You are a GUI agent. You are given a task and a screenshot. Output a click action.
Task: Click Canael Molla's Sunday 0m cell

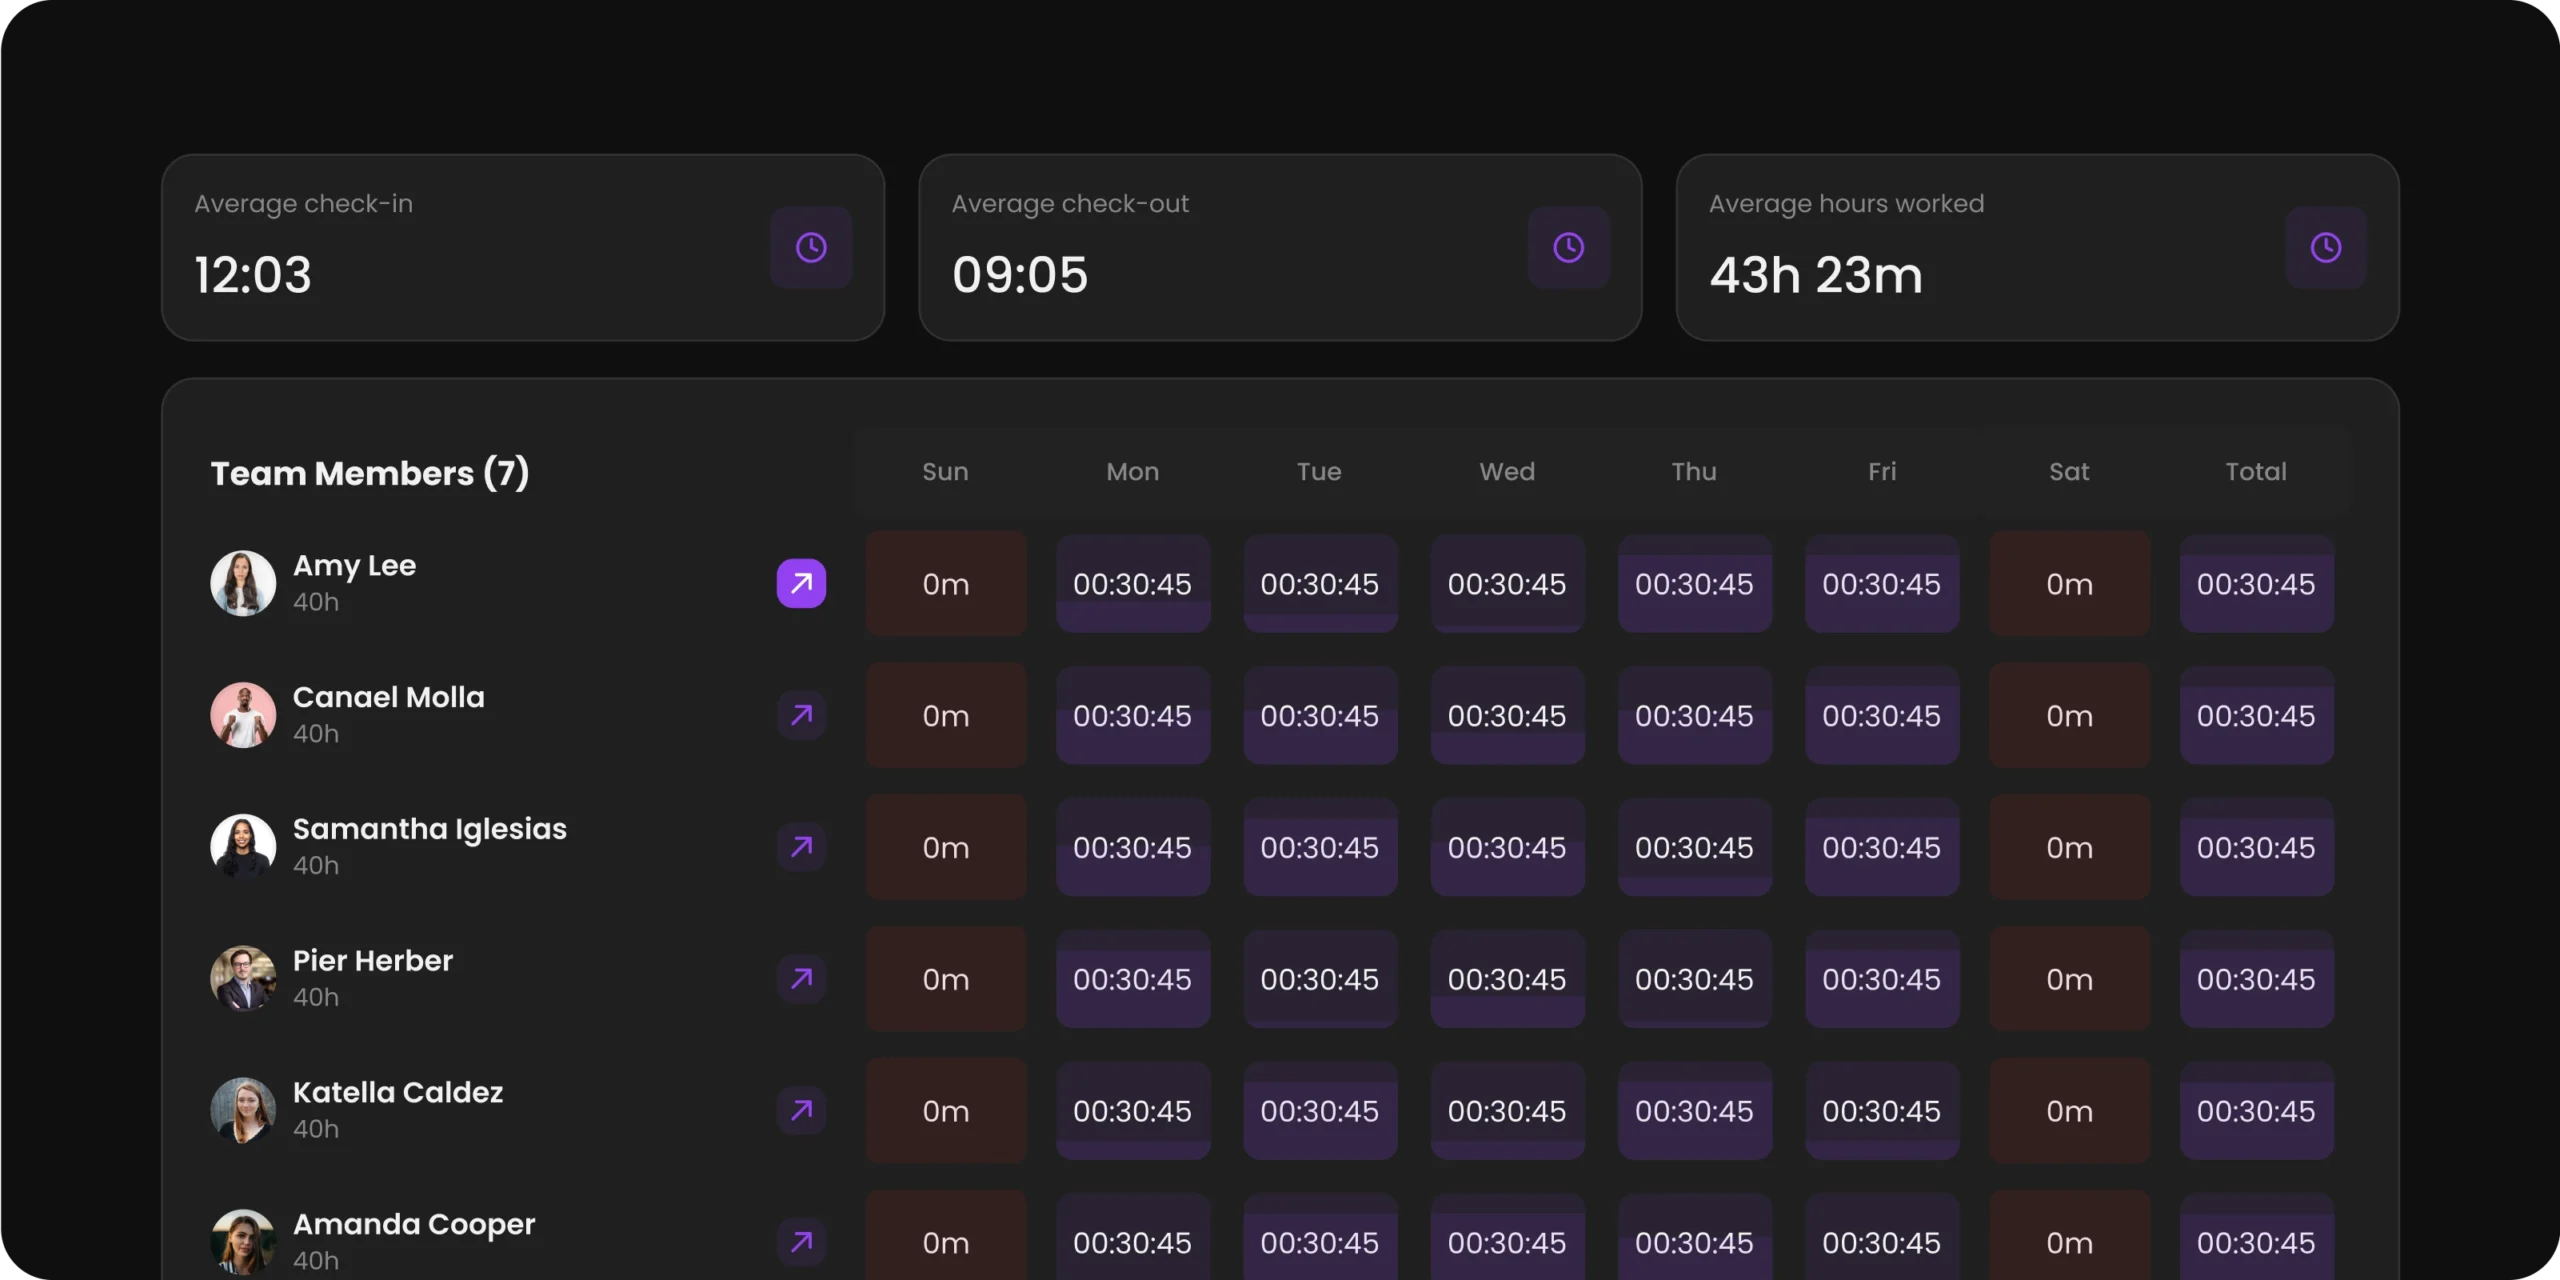(945, 716)
